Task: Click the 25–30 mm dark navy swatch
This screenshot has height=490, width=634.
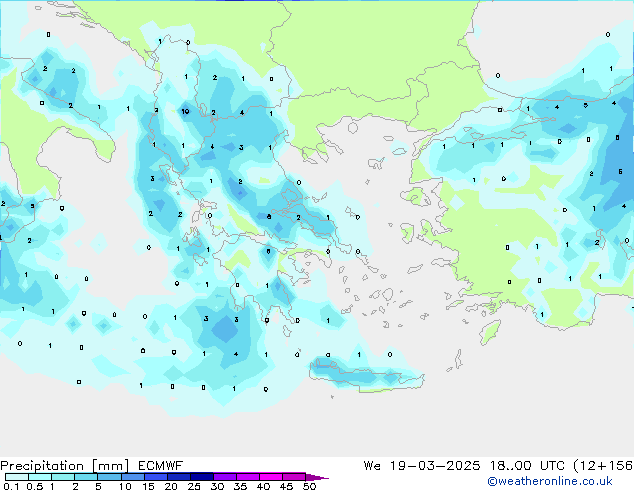Action: point(202,477)
